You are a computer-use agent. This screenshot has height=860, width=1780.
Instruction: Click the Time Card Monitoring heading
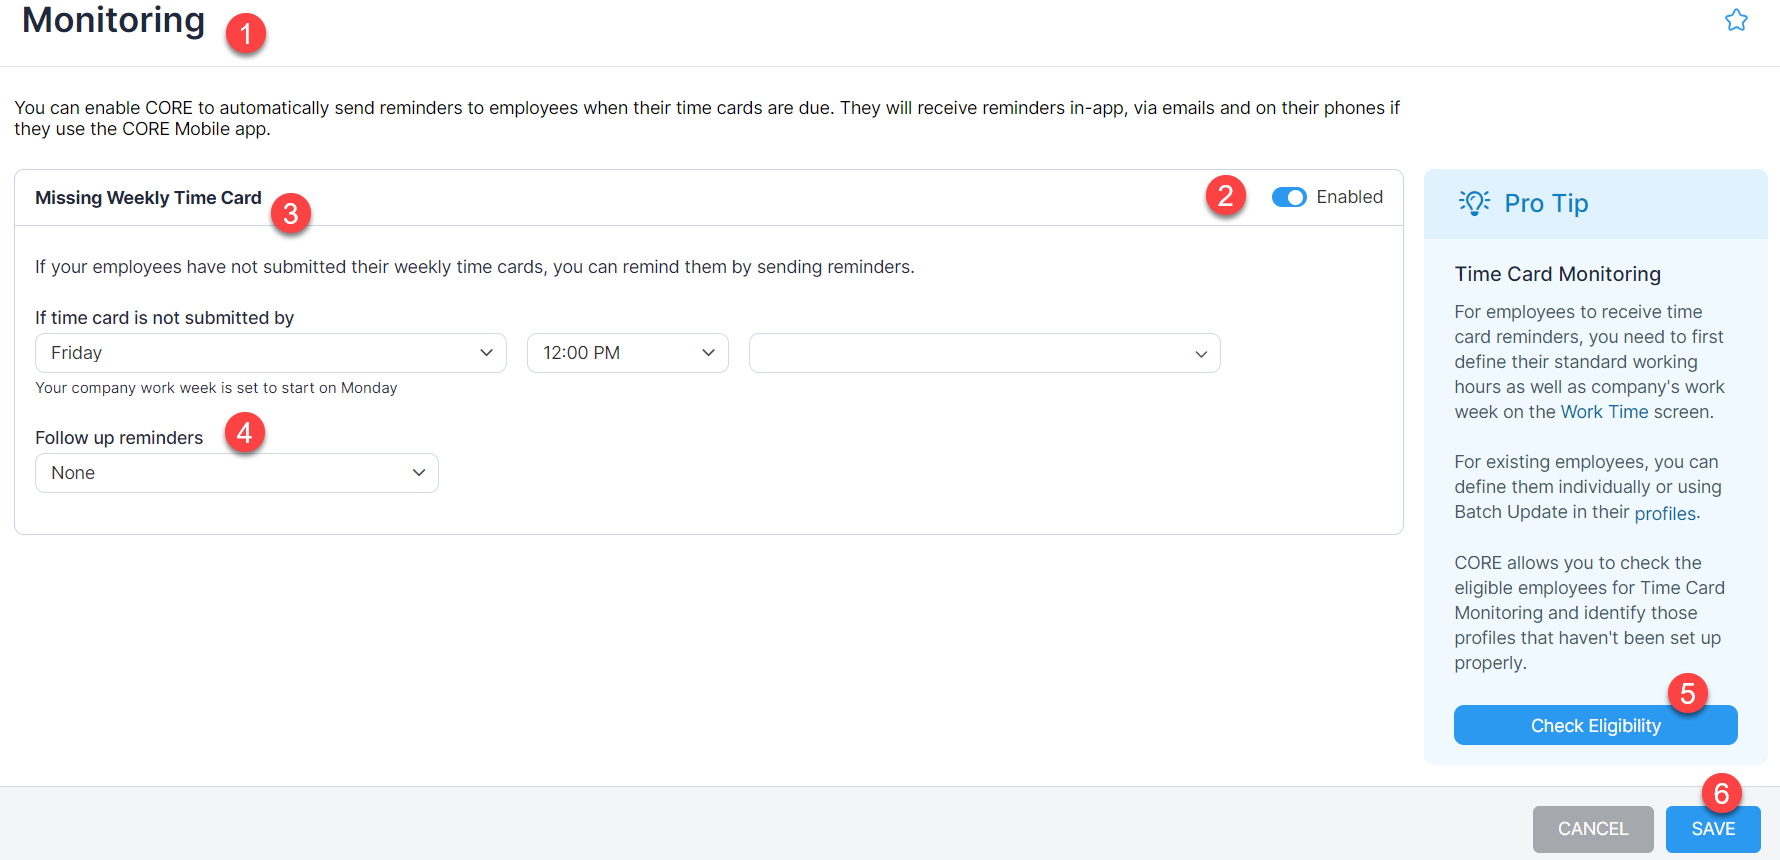pos(1557,273)
